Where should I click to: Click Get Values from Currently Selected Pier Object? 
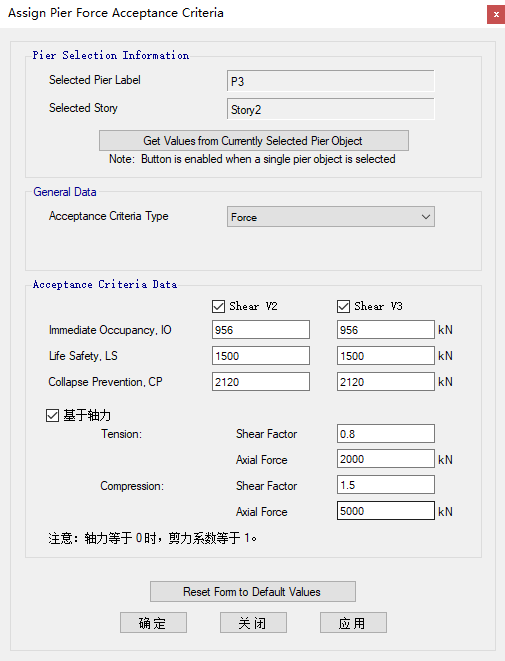click(254, 140)
